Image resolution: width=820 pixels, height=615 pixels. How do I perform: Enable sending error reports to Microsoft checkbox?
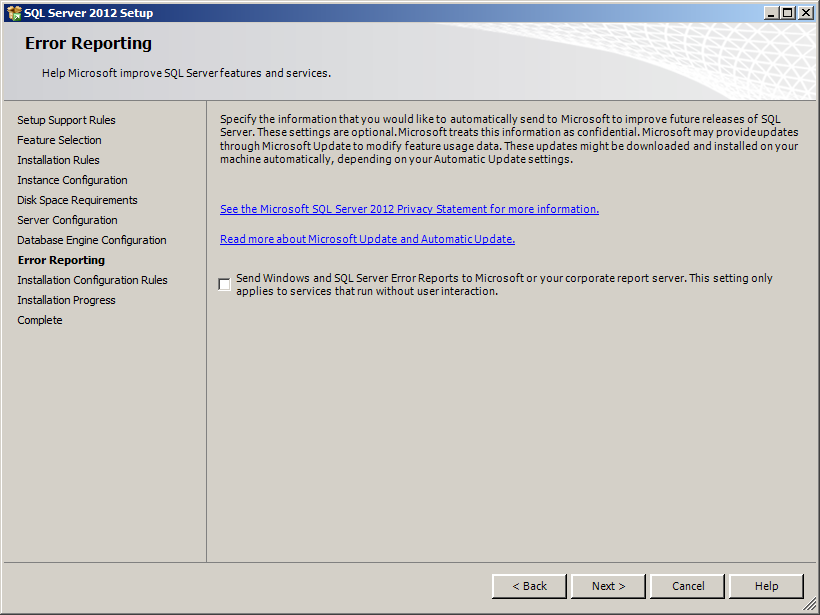[x=225, y=285]
